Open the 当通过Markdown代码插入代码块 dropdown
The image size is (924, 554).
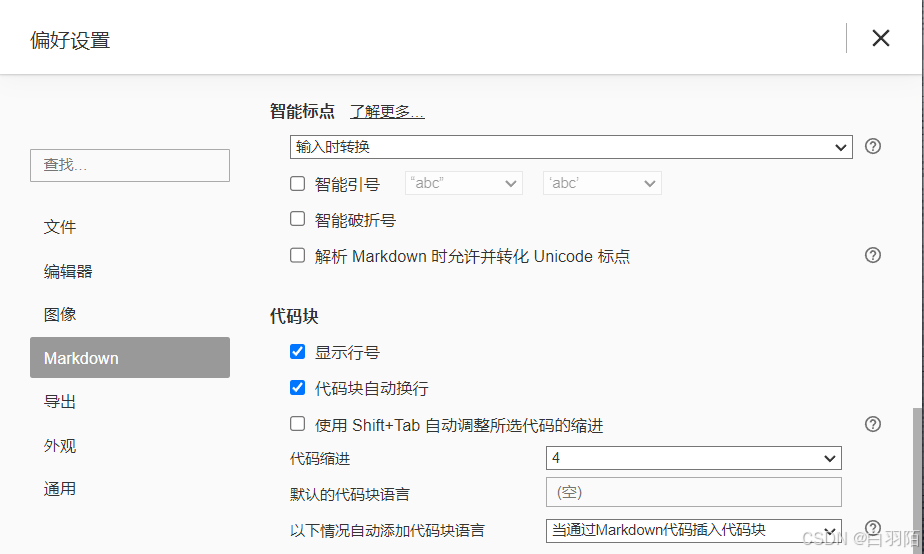click(694, 530)
